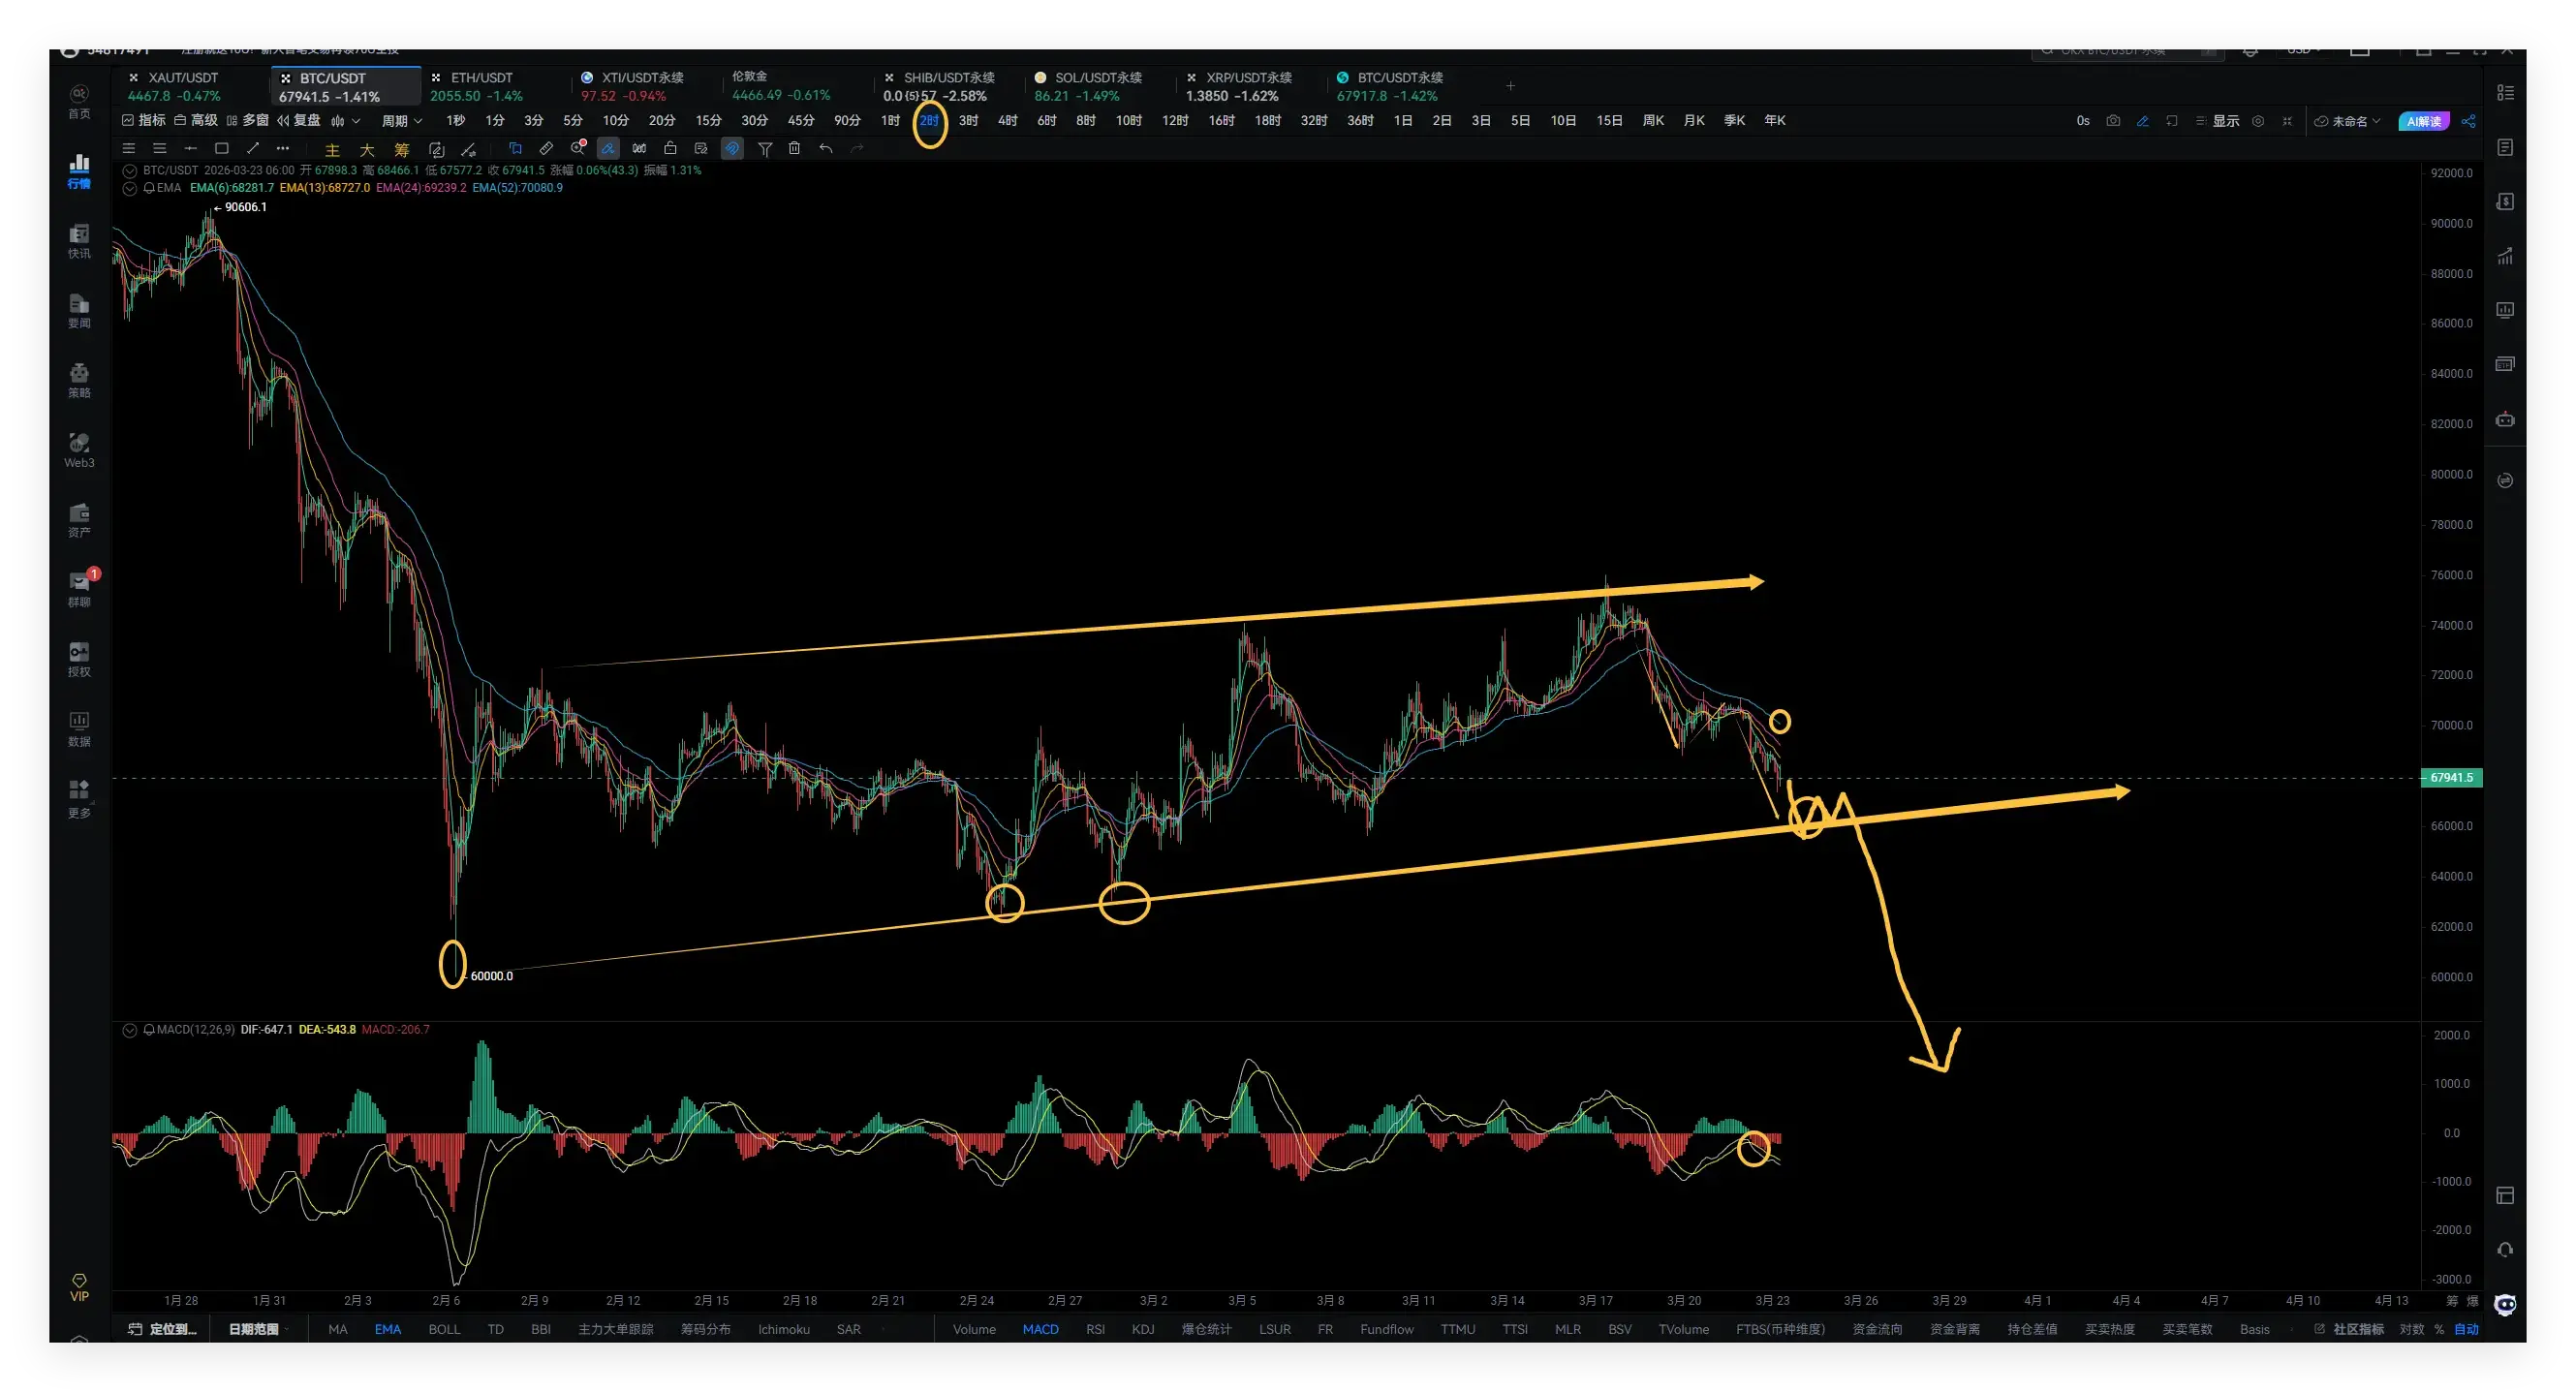
Task: Click the 67941.5 current price label
Action: click(2450, 777)
